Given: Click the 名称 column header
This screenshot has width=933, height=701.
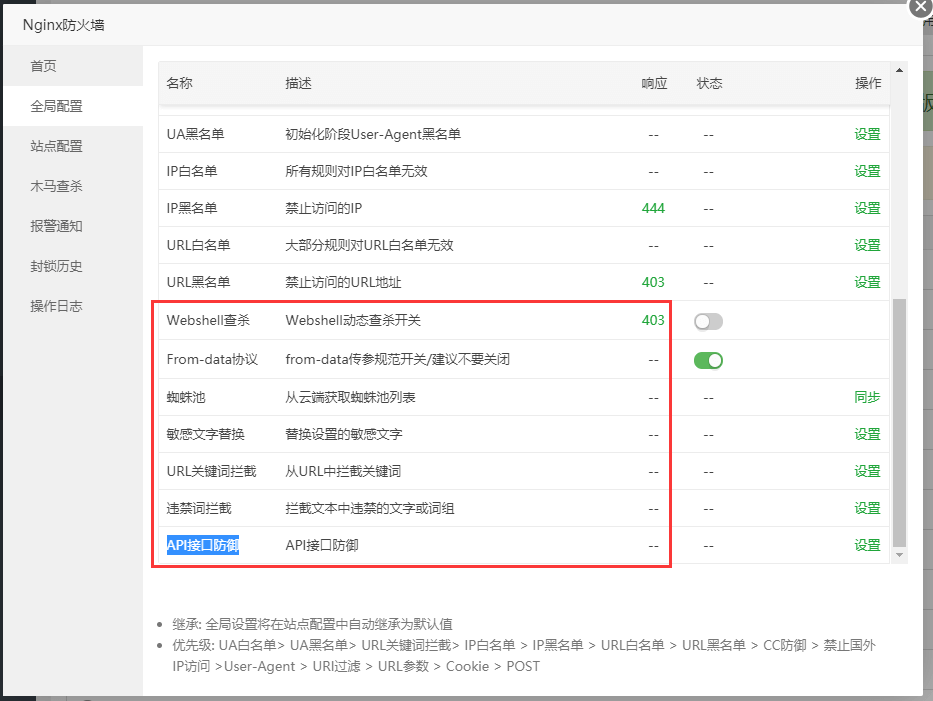Looking at the screenshot, I should 179,83.
